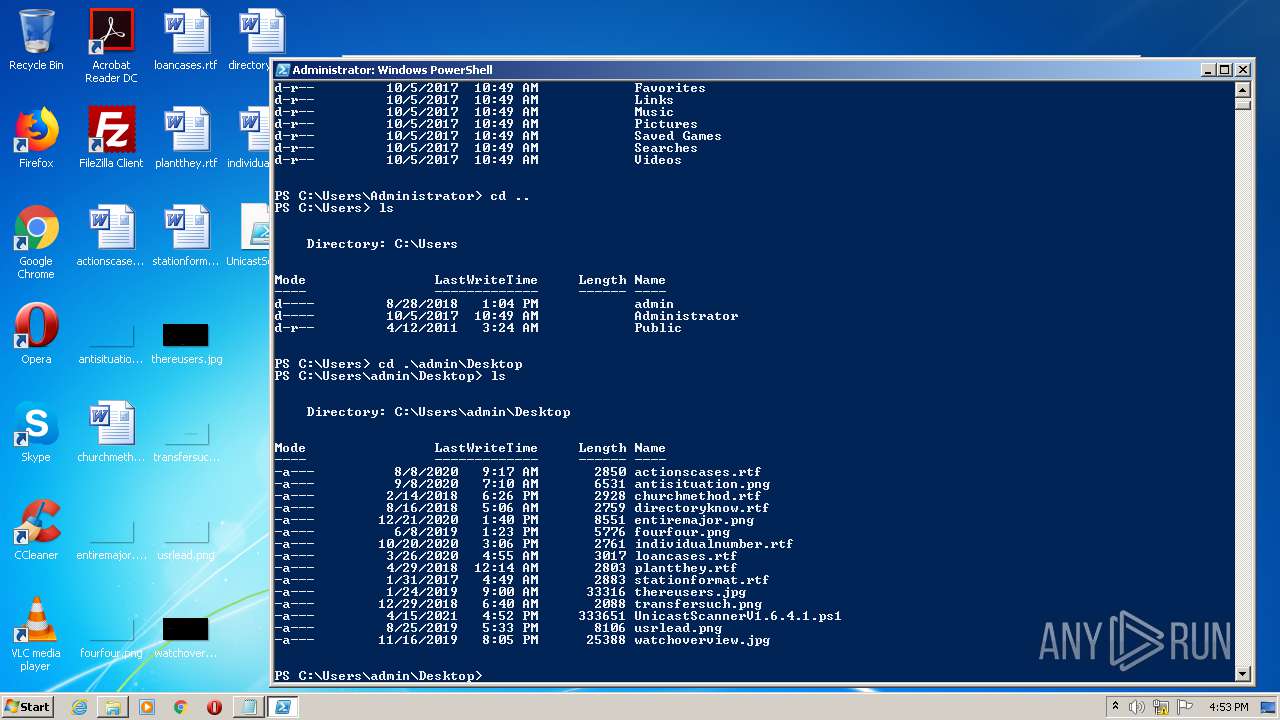
Task: Open Windows Media Player taskbar icon
Action: pos(147,707)
